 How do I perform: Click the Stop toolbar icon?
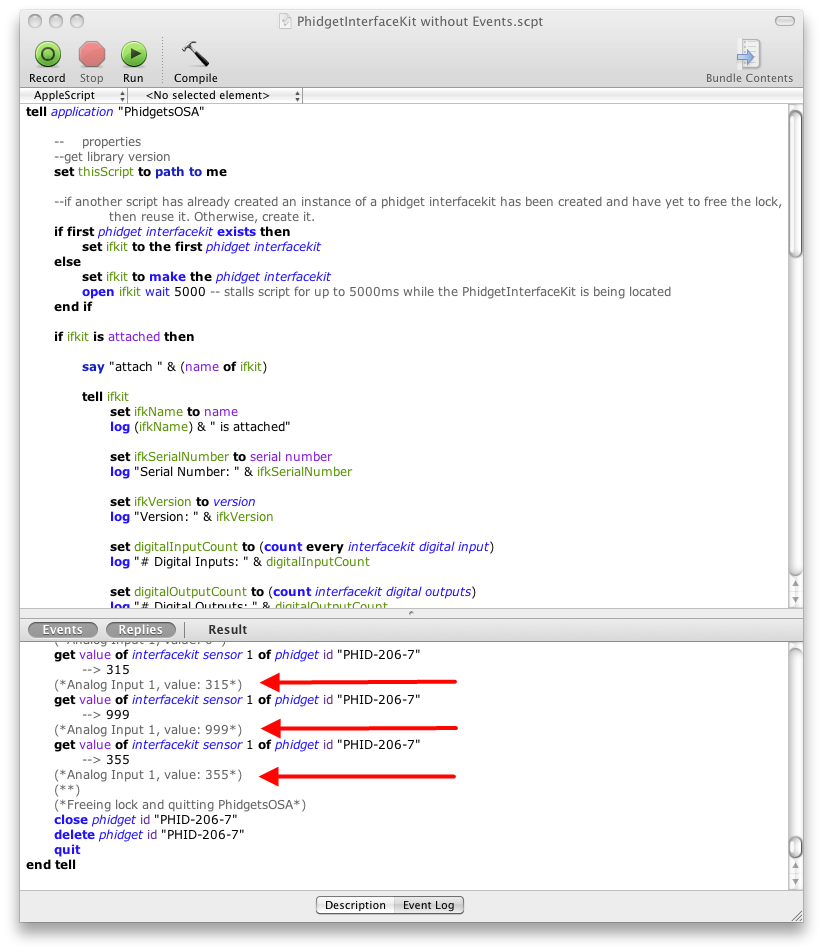coord(92,55)
